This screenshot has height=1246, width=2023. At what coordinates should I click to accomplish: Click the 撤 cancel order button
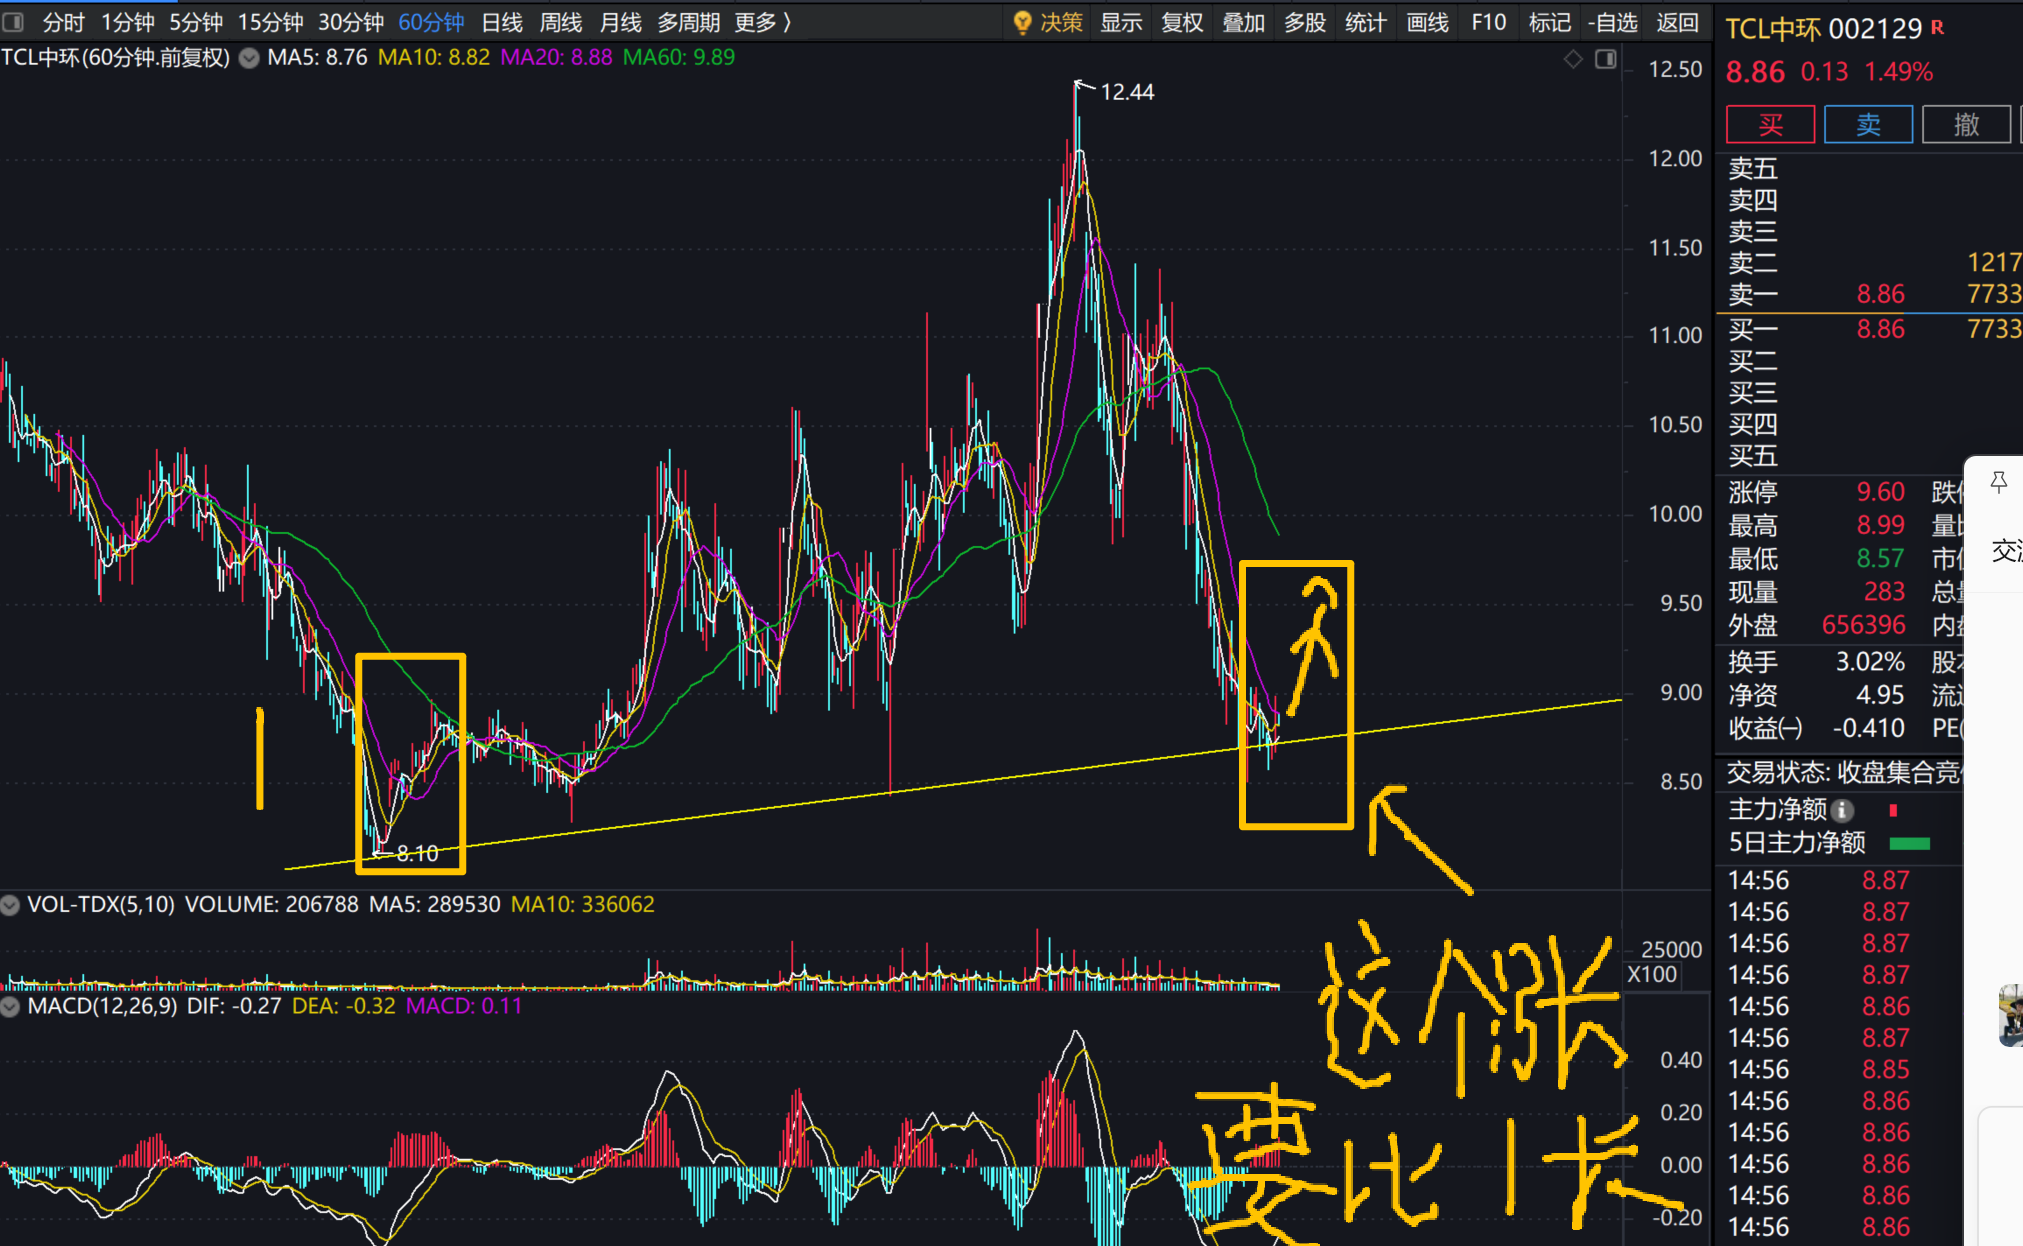tap(1966, 124)
